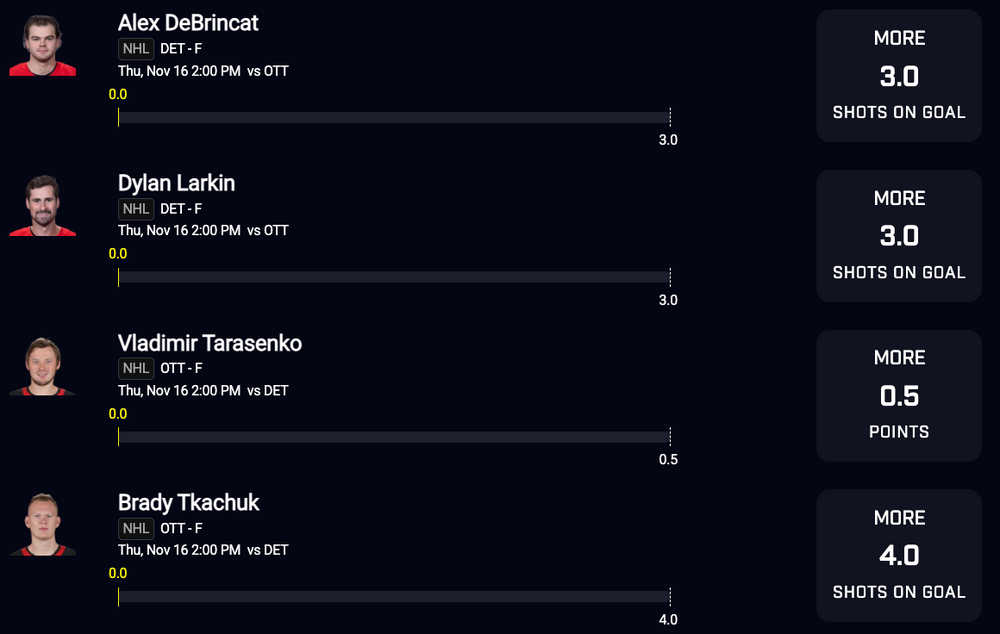Click the Brady Tkachuk name heading
Screen dimensions: 1000x634
[x=189, y=503]
